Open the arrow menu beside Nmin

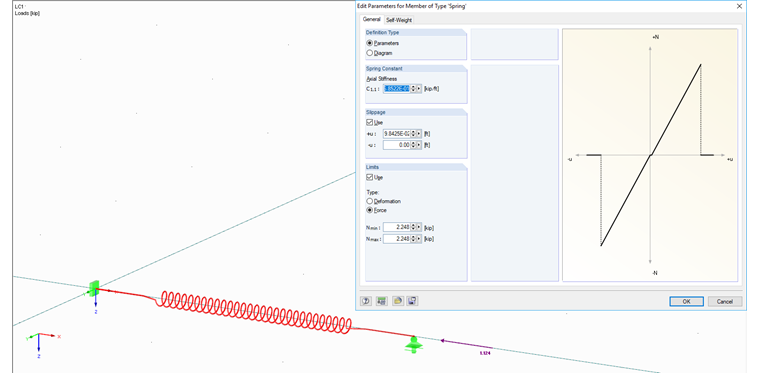coord(419,227)
